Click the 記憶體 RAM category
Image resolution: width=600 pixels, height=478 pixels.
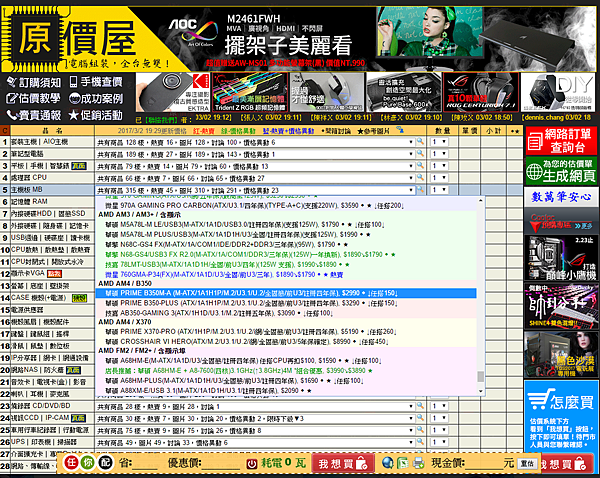pos(29,201)
